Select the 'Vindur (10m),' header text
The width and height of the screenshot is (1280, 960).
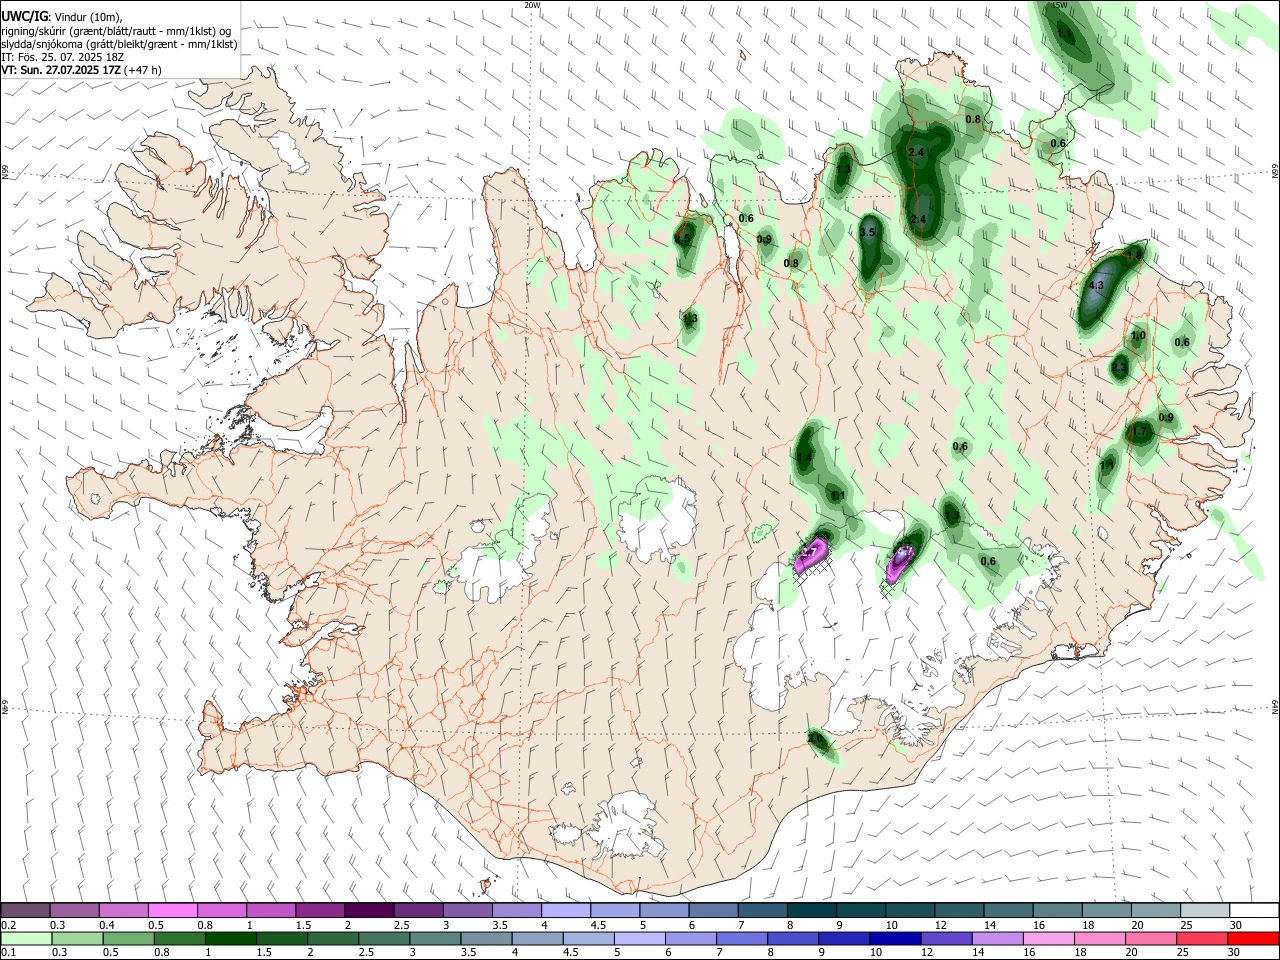pyautogui.click(x=87, y=17)
